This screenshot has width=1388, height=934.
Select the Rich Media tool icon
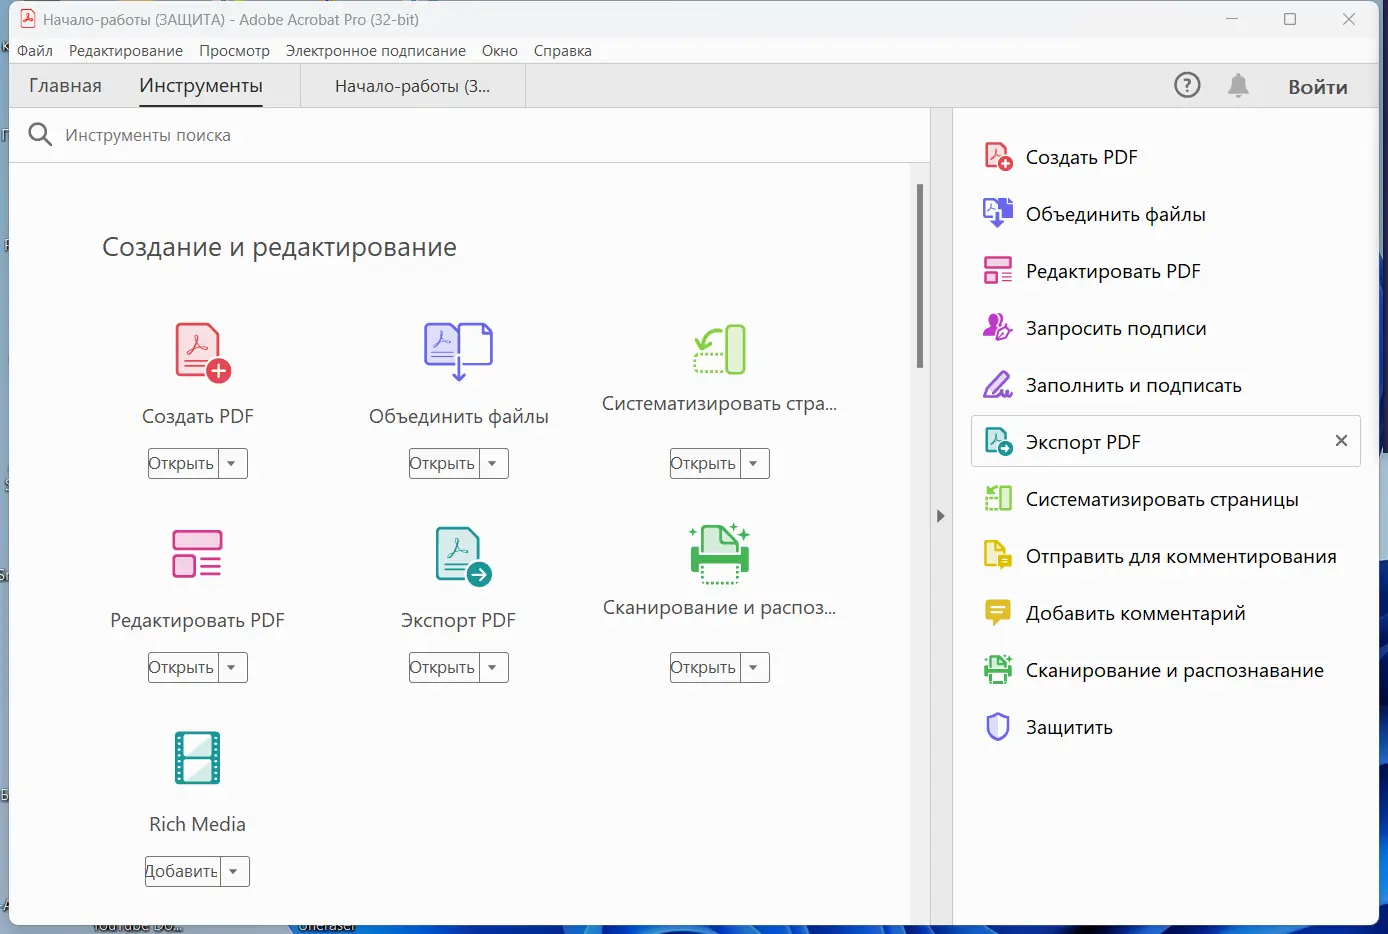(x=197, y=758)
